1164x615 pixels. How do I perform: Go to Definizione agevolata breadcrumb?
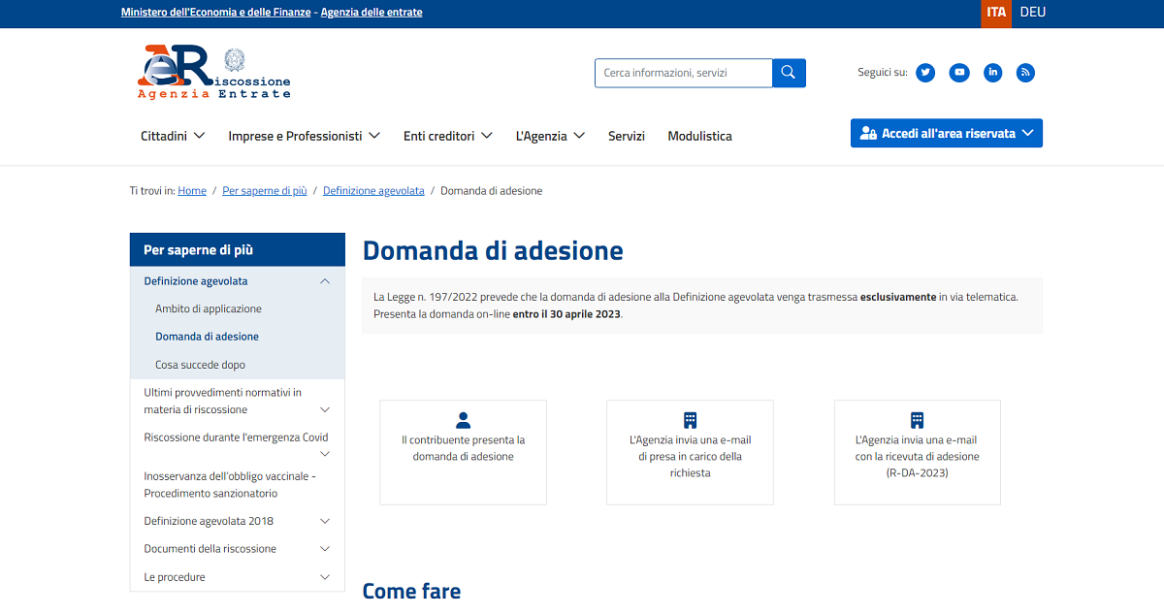coord(373,191)
